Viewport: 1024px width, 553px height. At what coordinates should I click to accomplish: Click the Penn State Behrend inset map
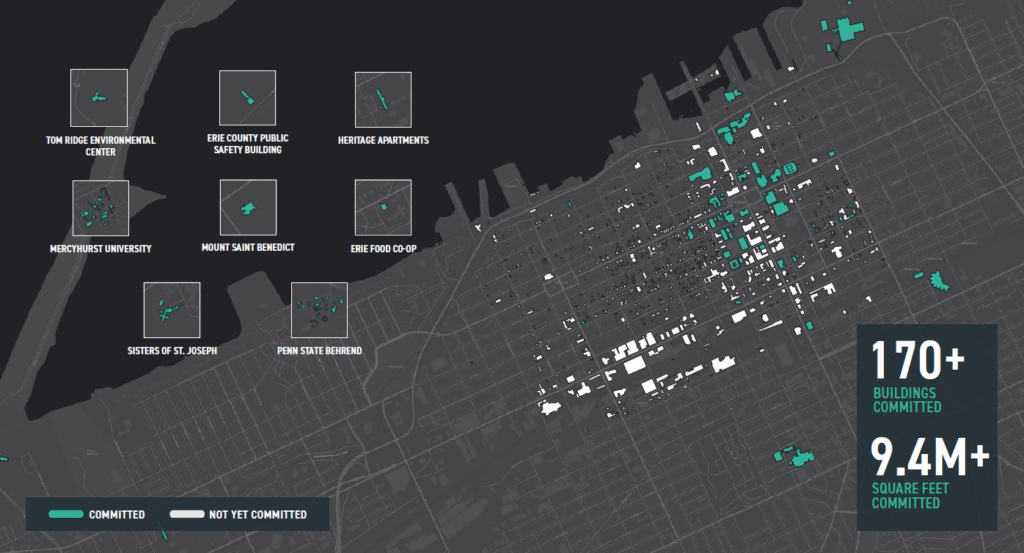(x=319, y=310)
